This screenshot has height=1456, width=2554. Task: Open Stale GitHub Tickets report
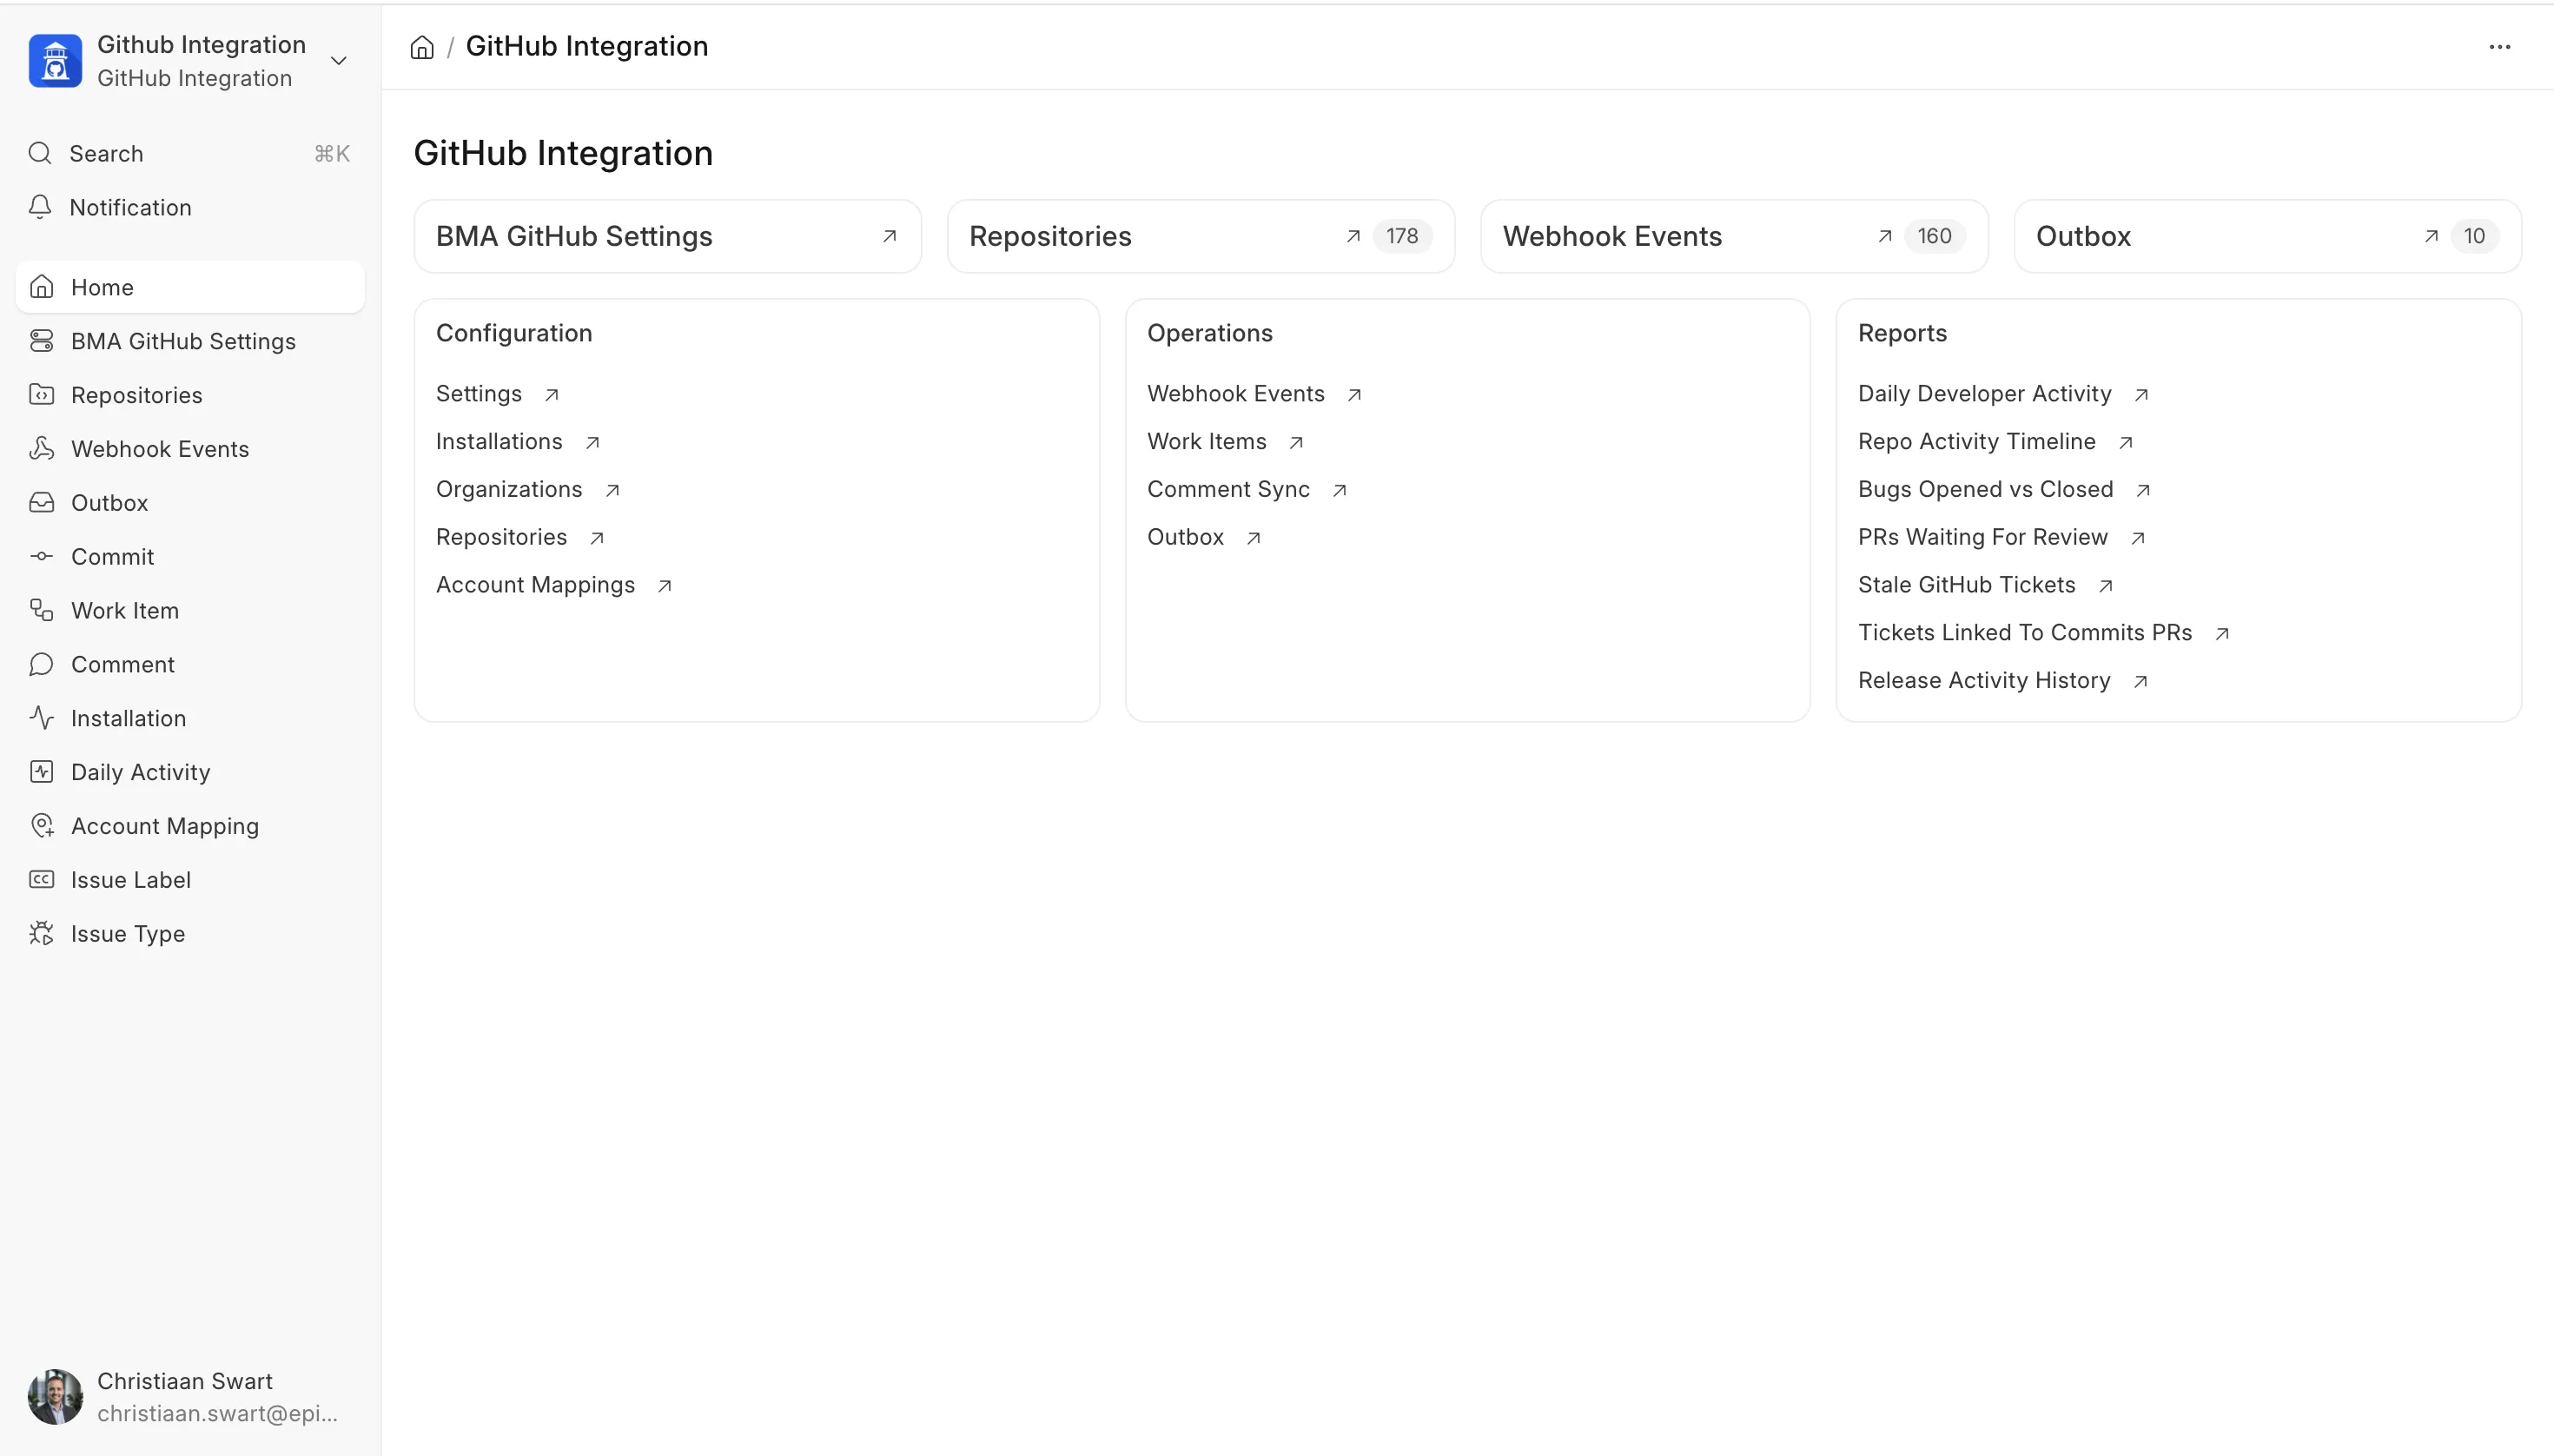click(x=1966, y=585)
